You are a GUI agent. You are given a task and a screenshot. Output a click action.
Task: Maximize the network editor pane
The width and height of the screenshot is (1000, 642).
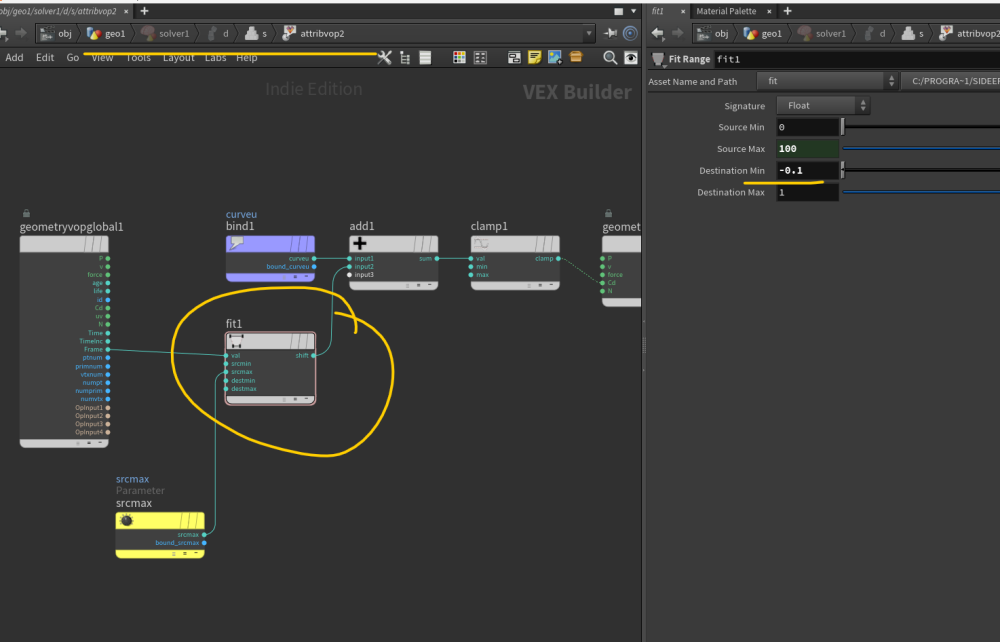coord(619,11)
